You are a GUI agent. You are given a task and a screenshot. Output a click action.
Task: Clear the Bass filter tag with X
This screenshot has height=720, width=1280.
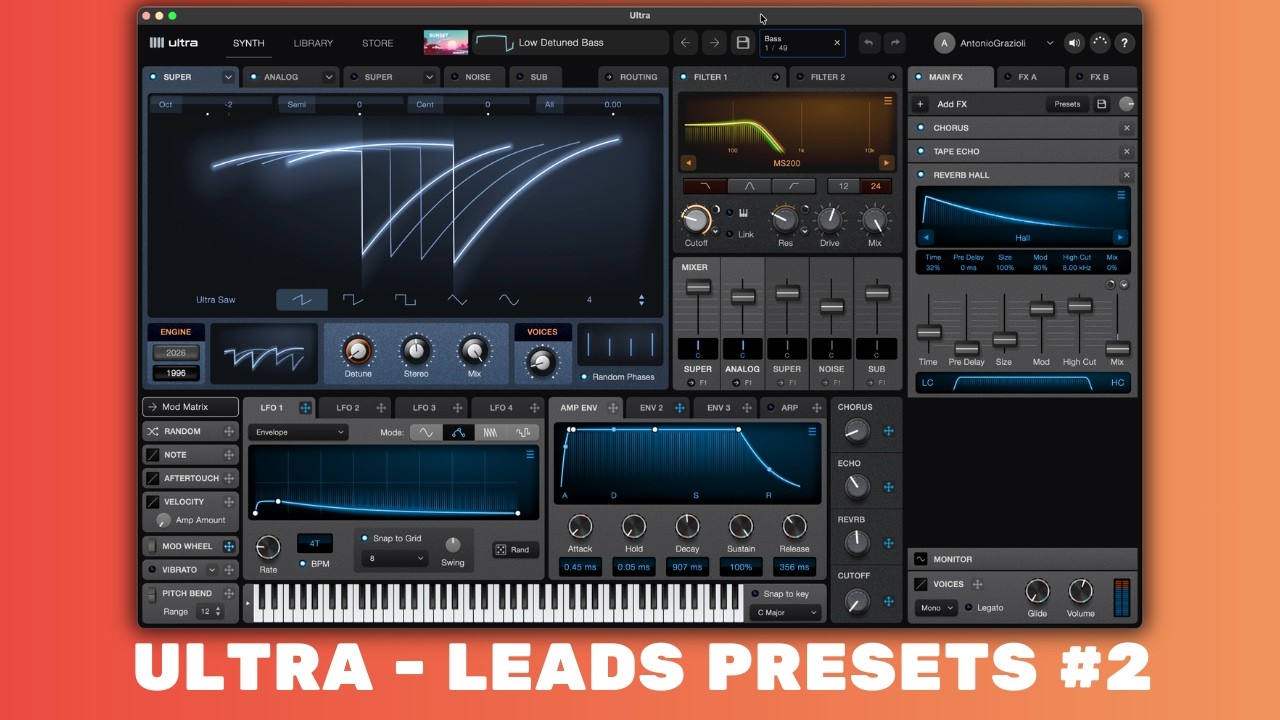point(837,43)
